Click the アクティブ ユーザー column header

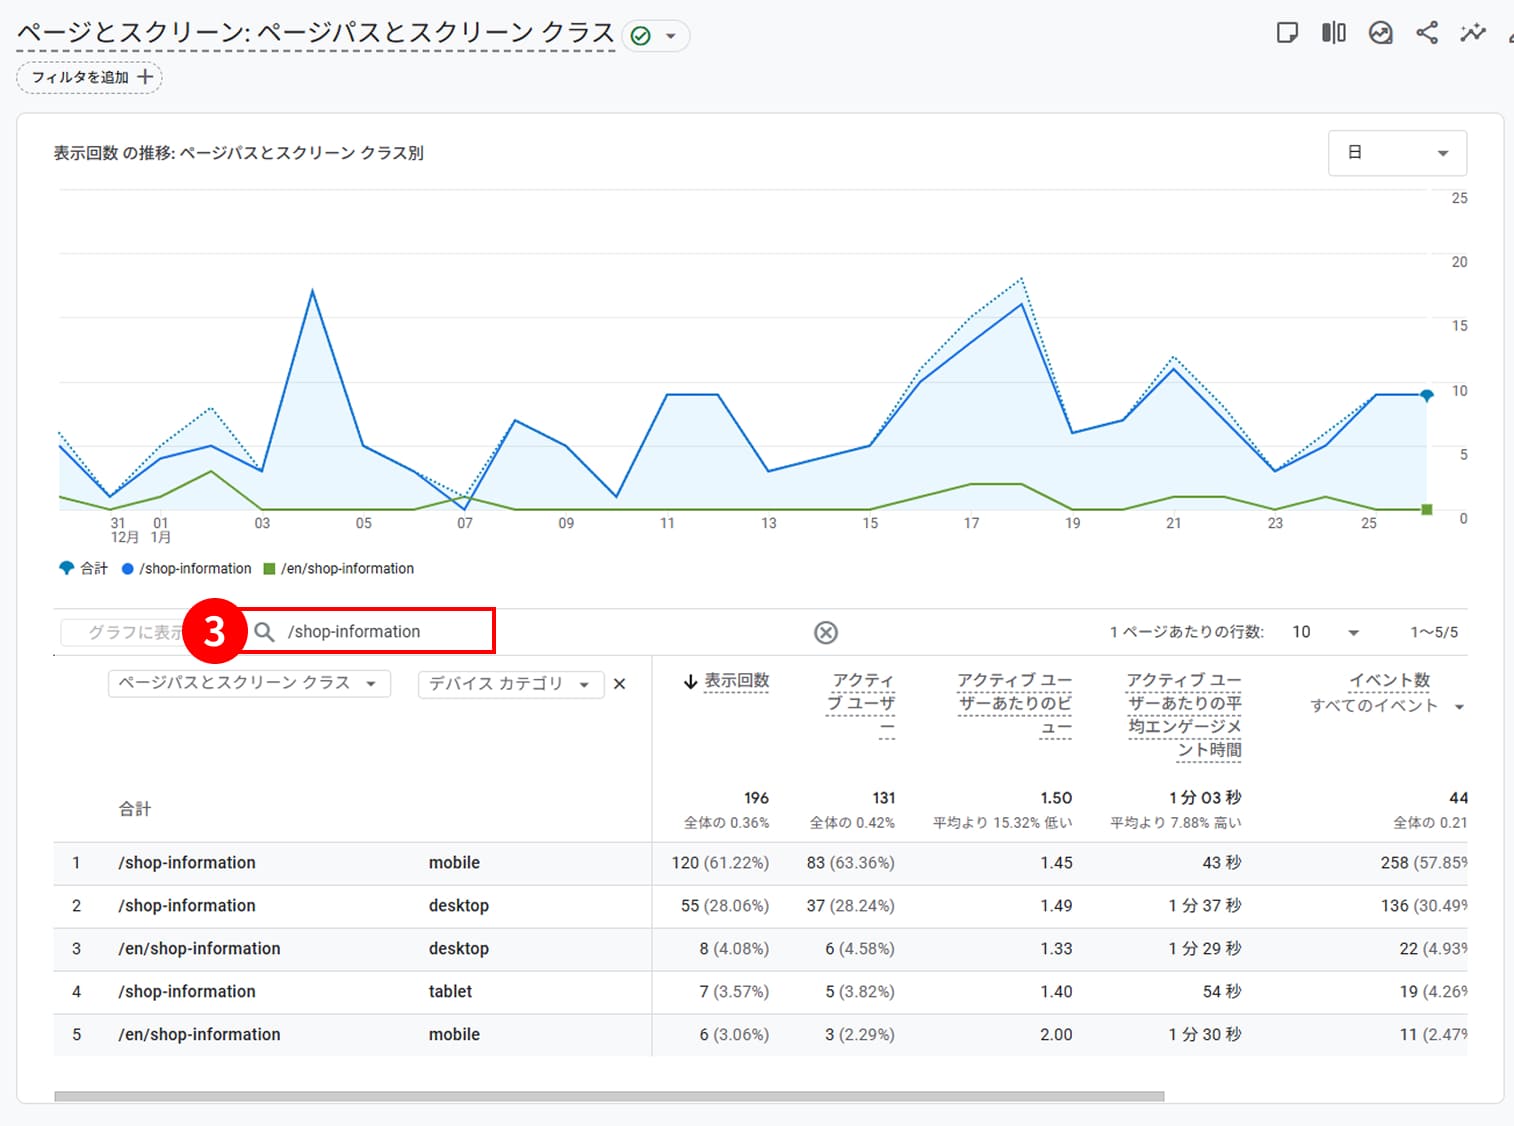(x=861, y=704)
